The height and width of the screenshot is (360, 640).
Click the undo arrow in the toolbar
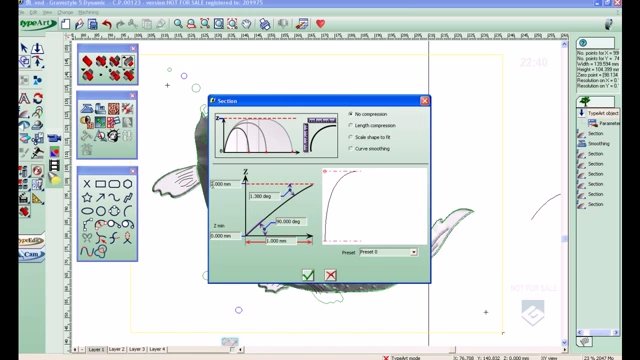point(107,24)
